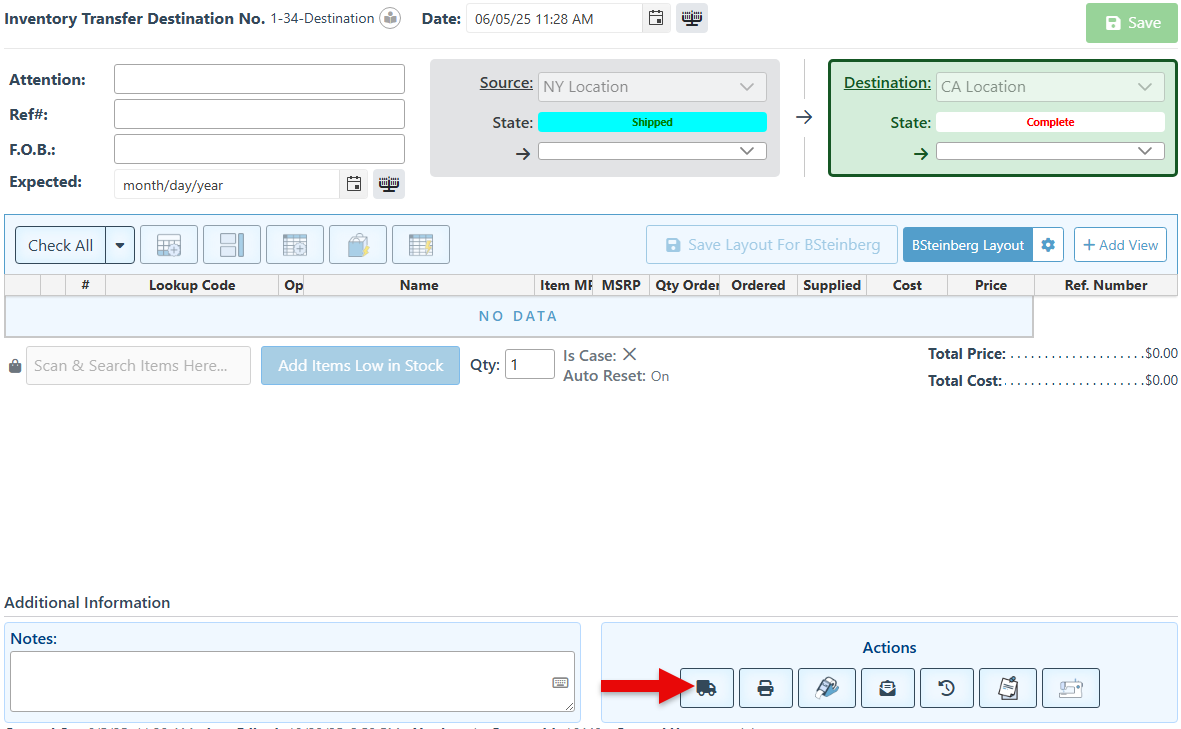Click the receipt printer icon in Actions
This screenshot has height=729, width=1181.
[1070, 688]
